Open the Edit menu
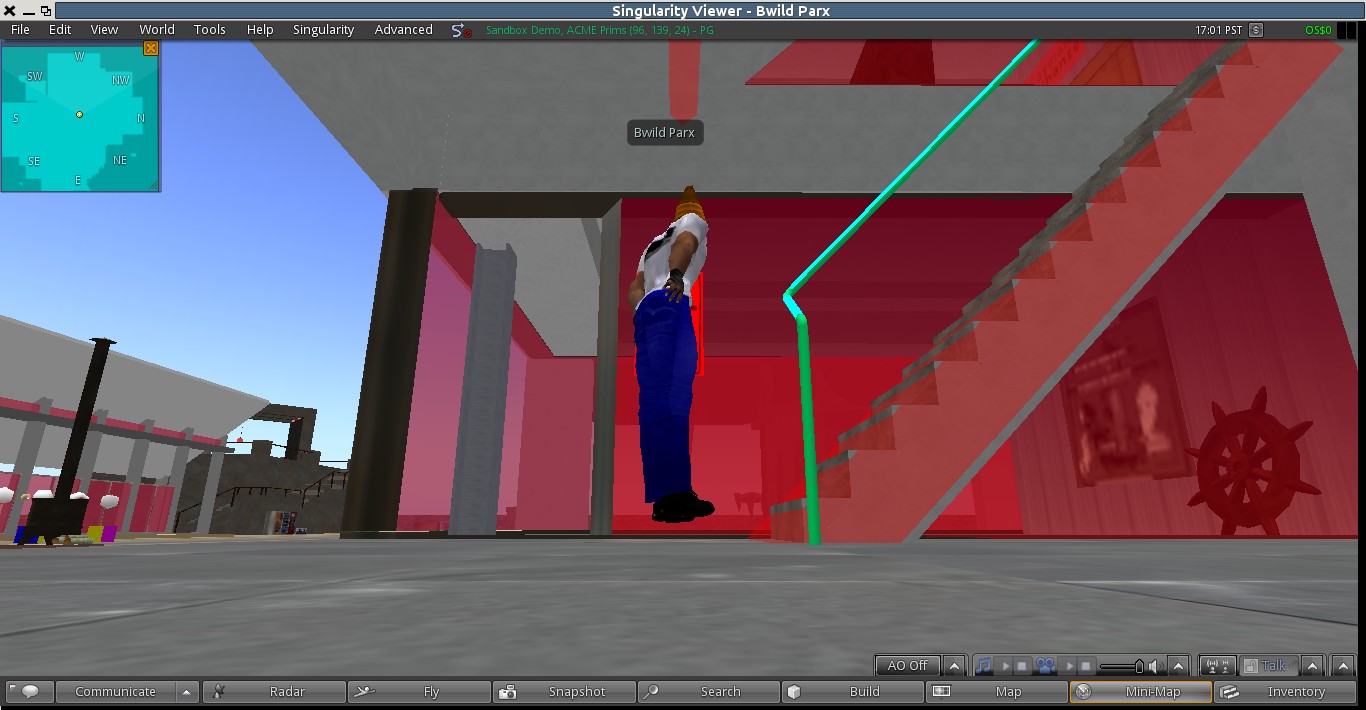This screenshot has width=1366, height=710. tap(60, 29)
